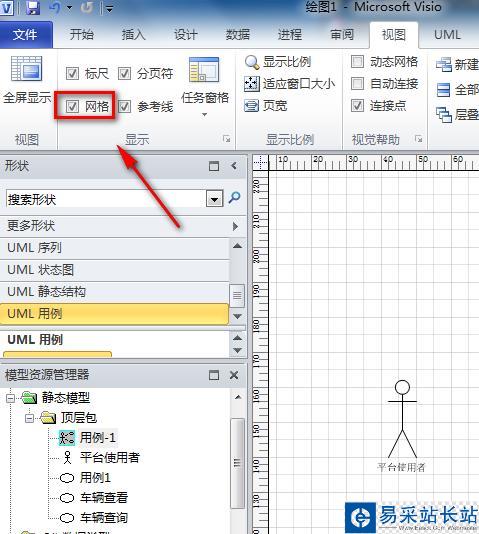Click the 新建 new window icon

coord(444,64)
